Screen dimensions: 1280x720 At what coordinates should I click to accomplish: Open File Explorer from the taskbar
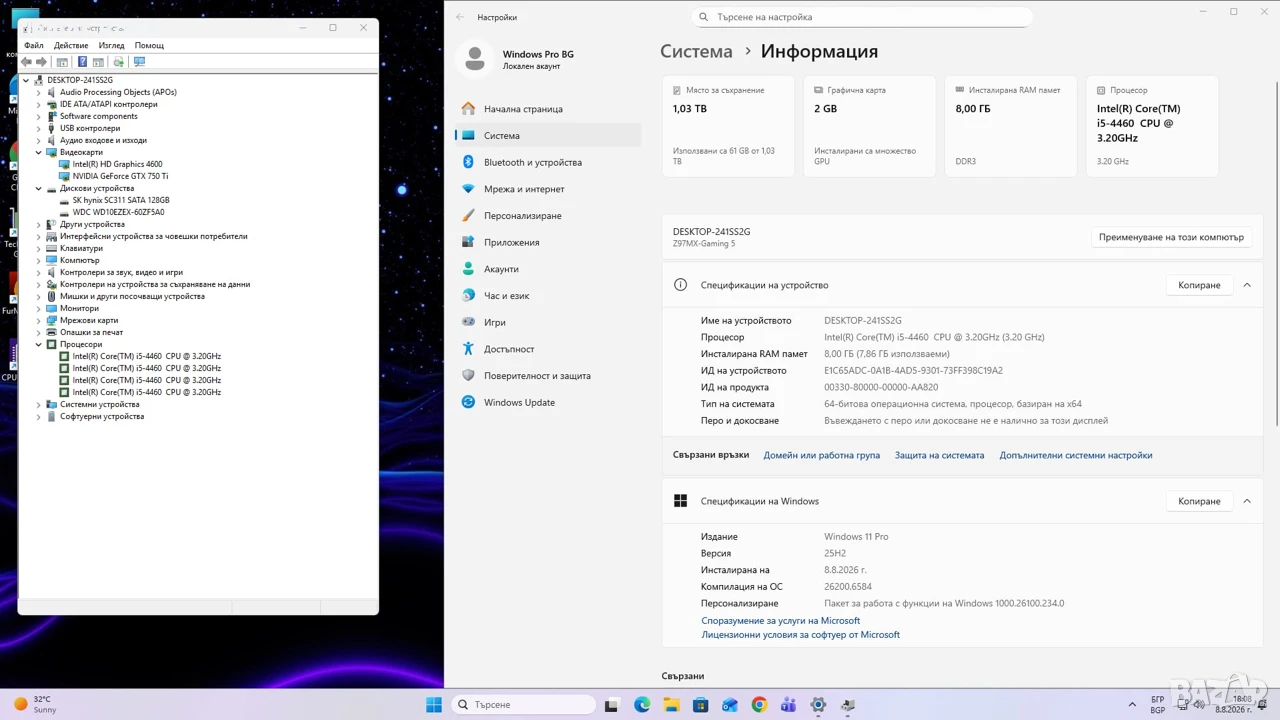(x=671, y=705)
